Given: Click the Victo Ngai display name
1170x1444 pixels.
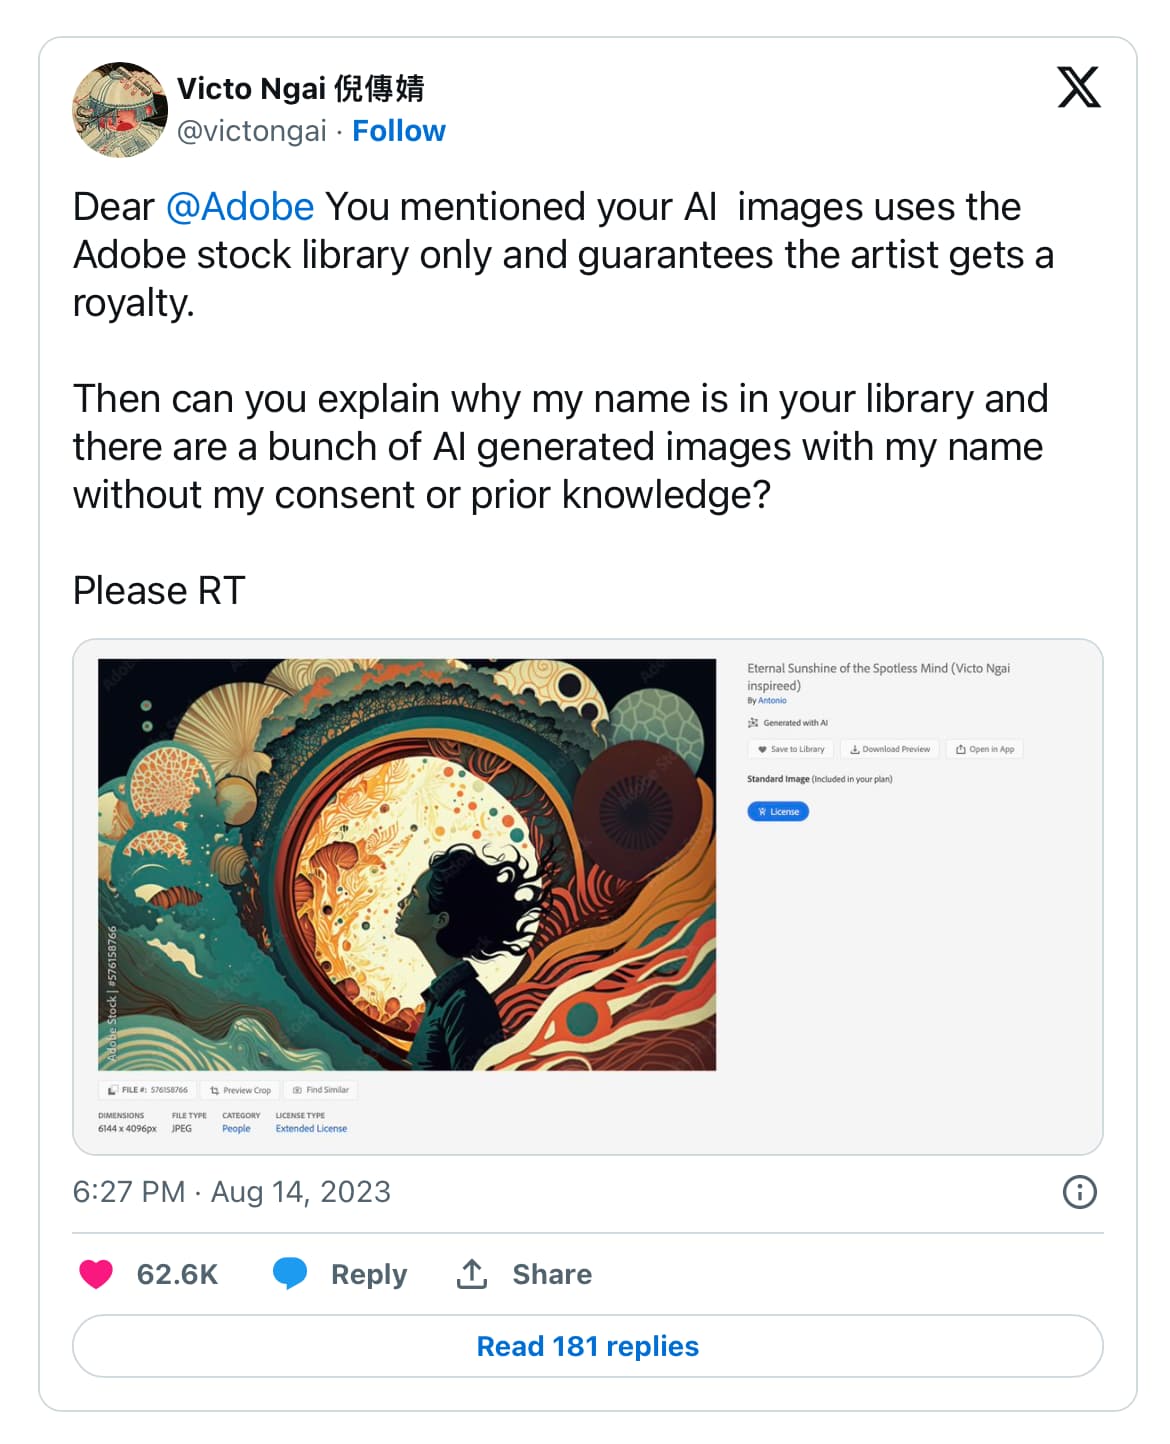Looking at the screenshot, I should [x=300, y=88].
